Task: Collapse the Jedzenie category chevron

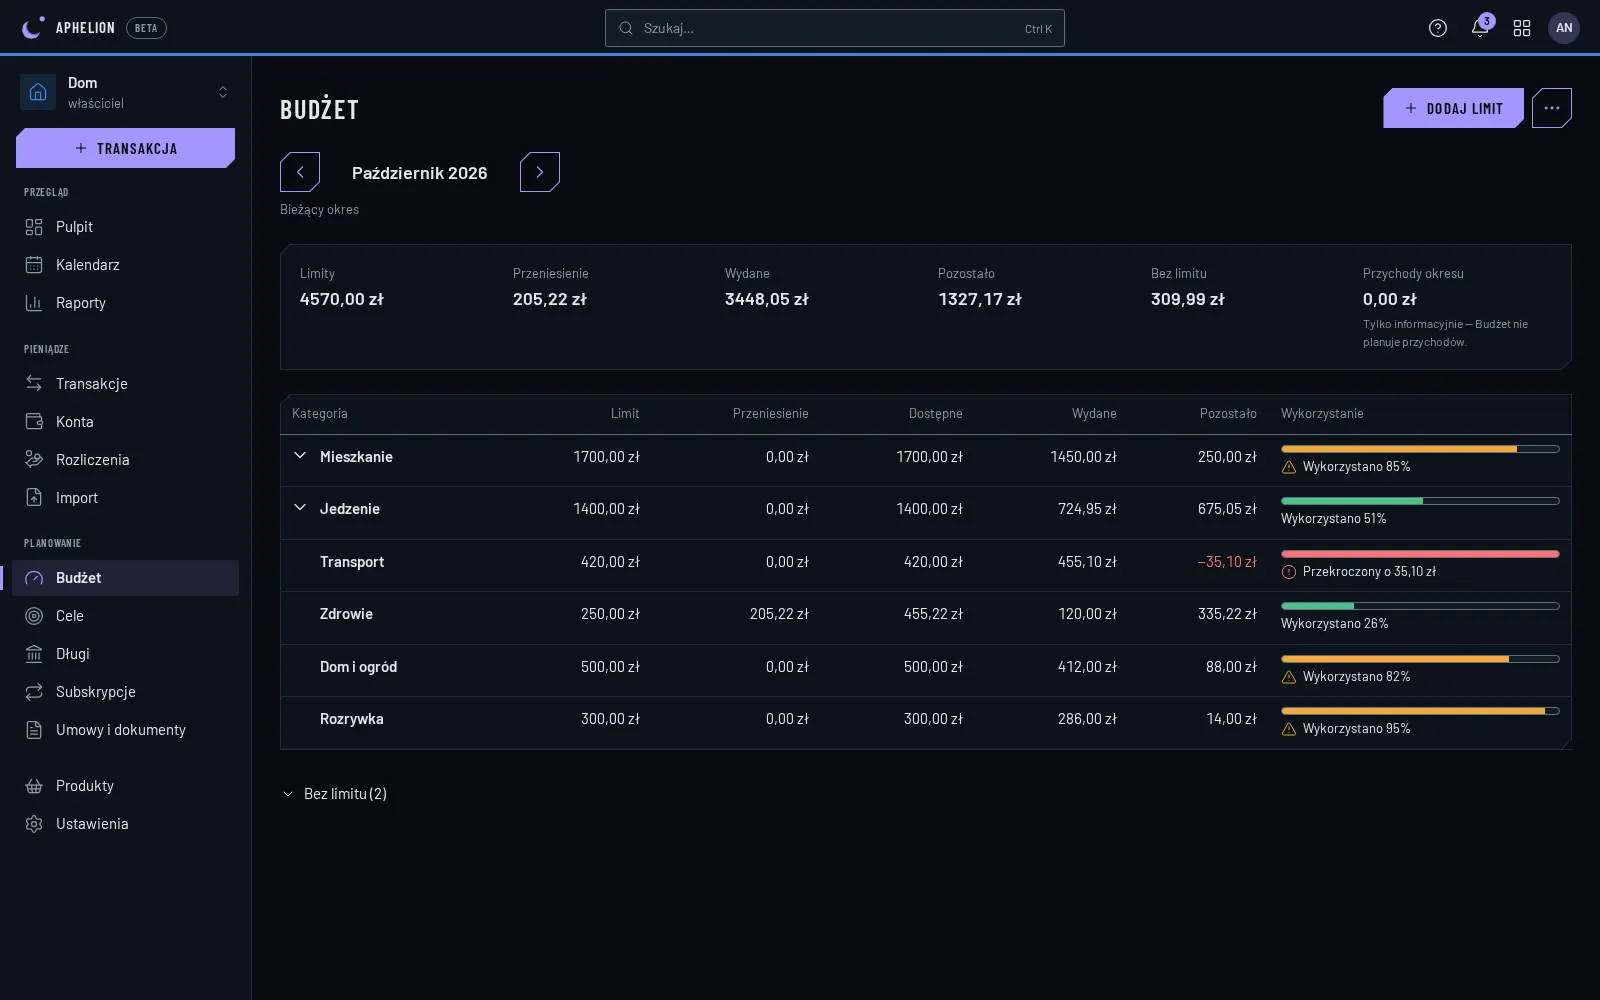Action: (x=300, y=508)
